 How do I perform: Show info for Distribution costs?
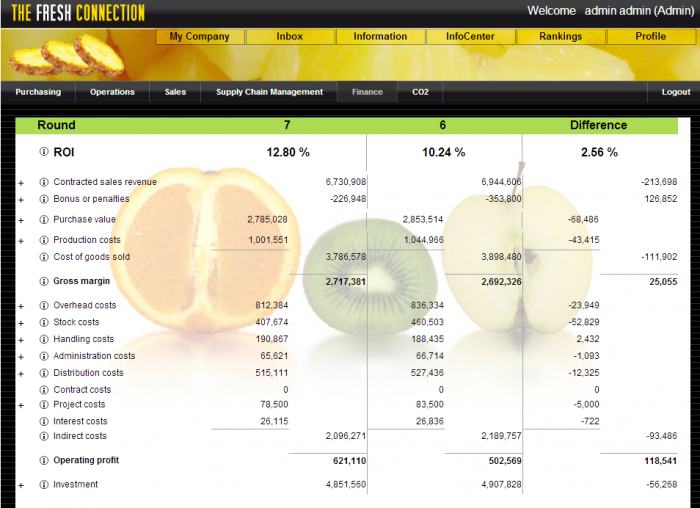pos(44,373)
